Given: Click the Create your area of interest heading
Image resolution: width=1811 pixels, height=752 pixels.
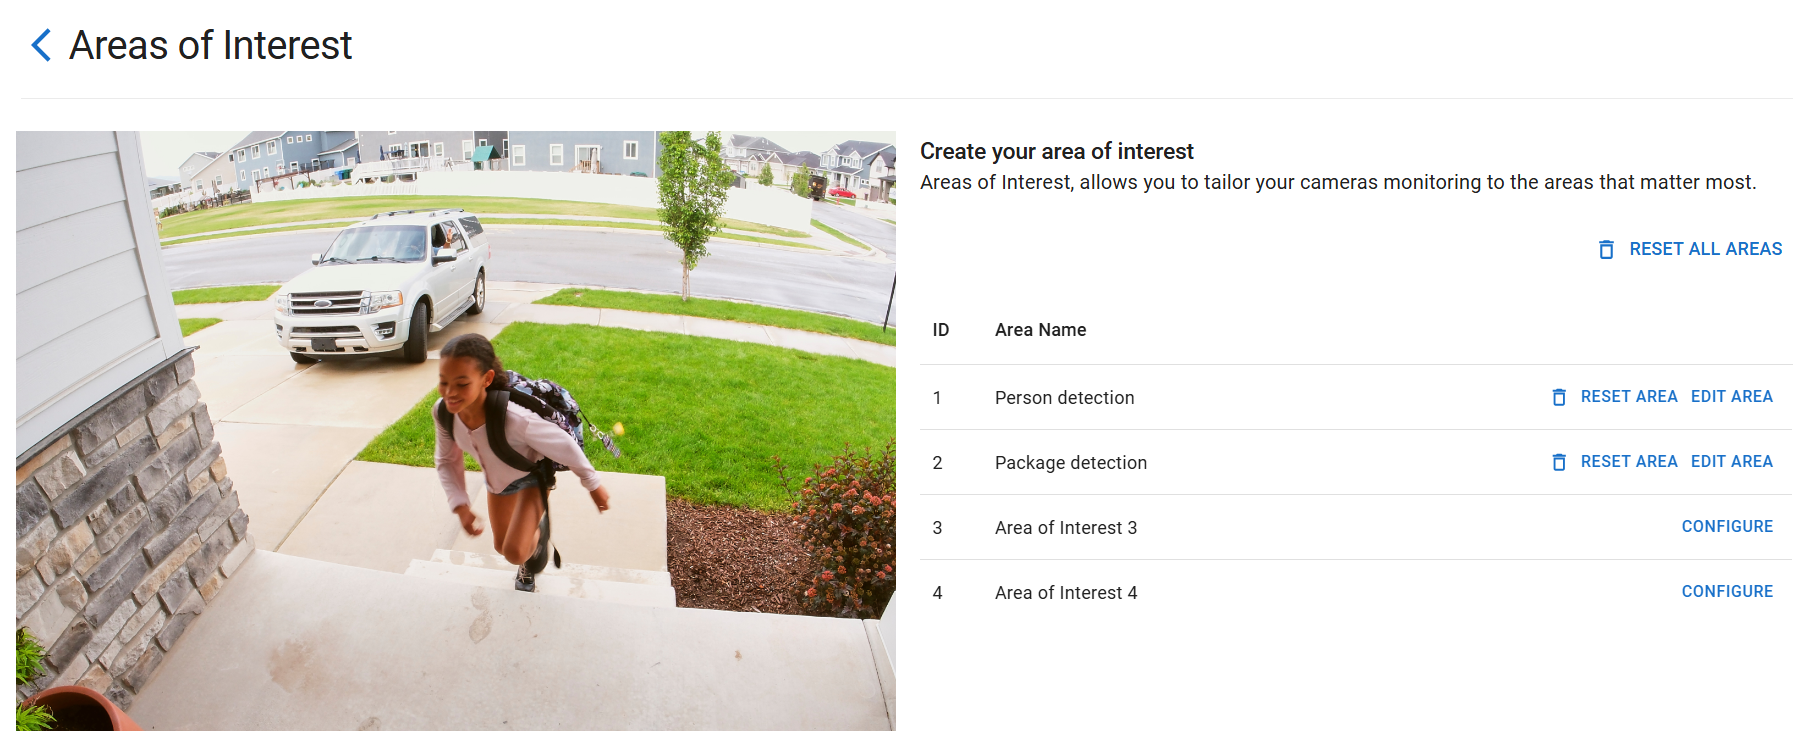Looking at the screenshot, I should [x=1056, y=151].
